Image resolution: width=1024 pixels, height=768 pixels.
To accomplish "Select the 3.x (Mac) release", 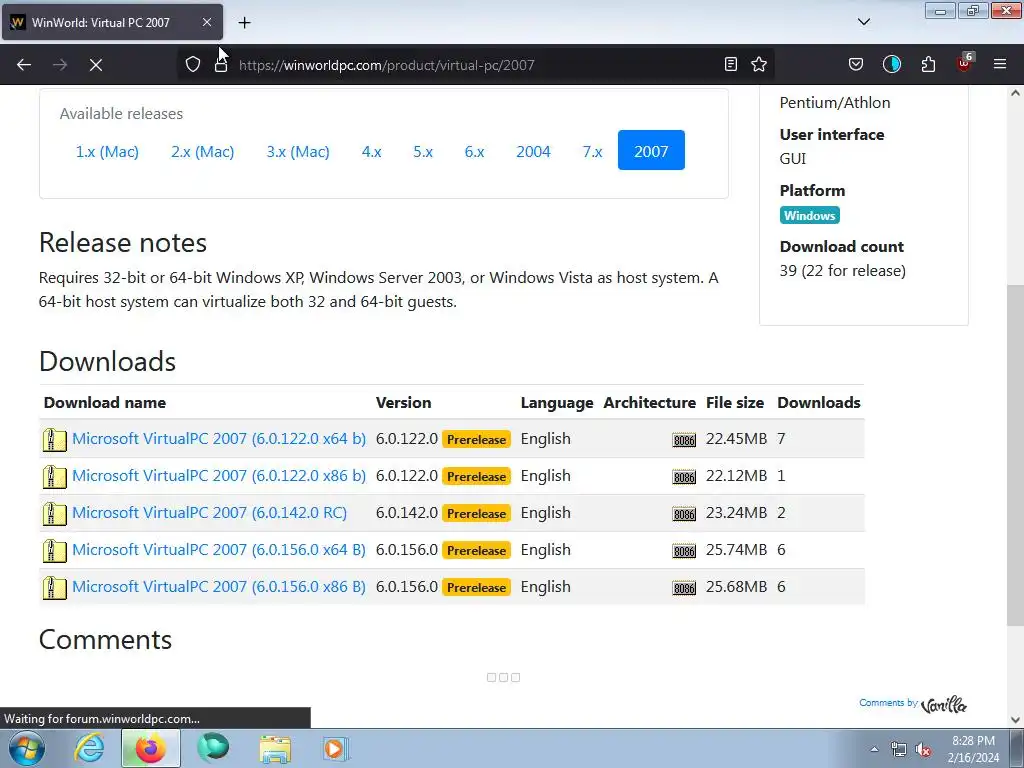I will click(x=298, y=152).
